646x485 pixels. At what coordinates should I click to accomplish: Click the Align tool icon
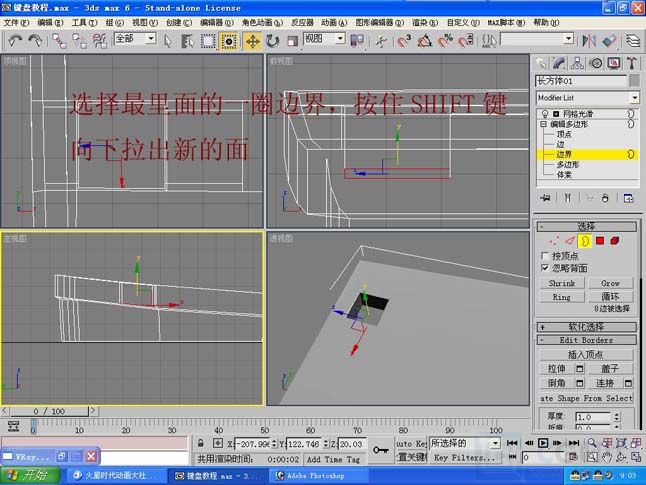[609, 41]
